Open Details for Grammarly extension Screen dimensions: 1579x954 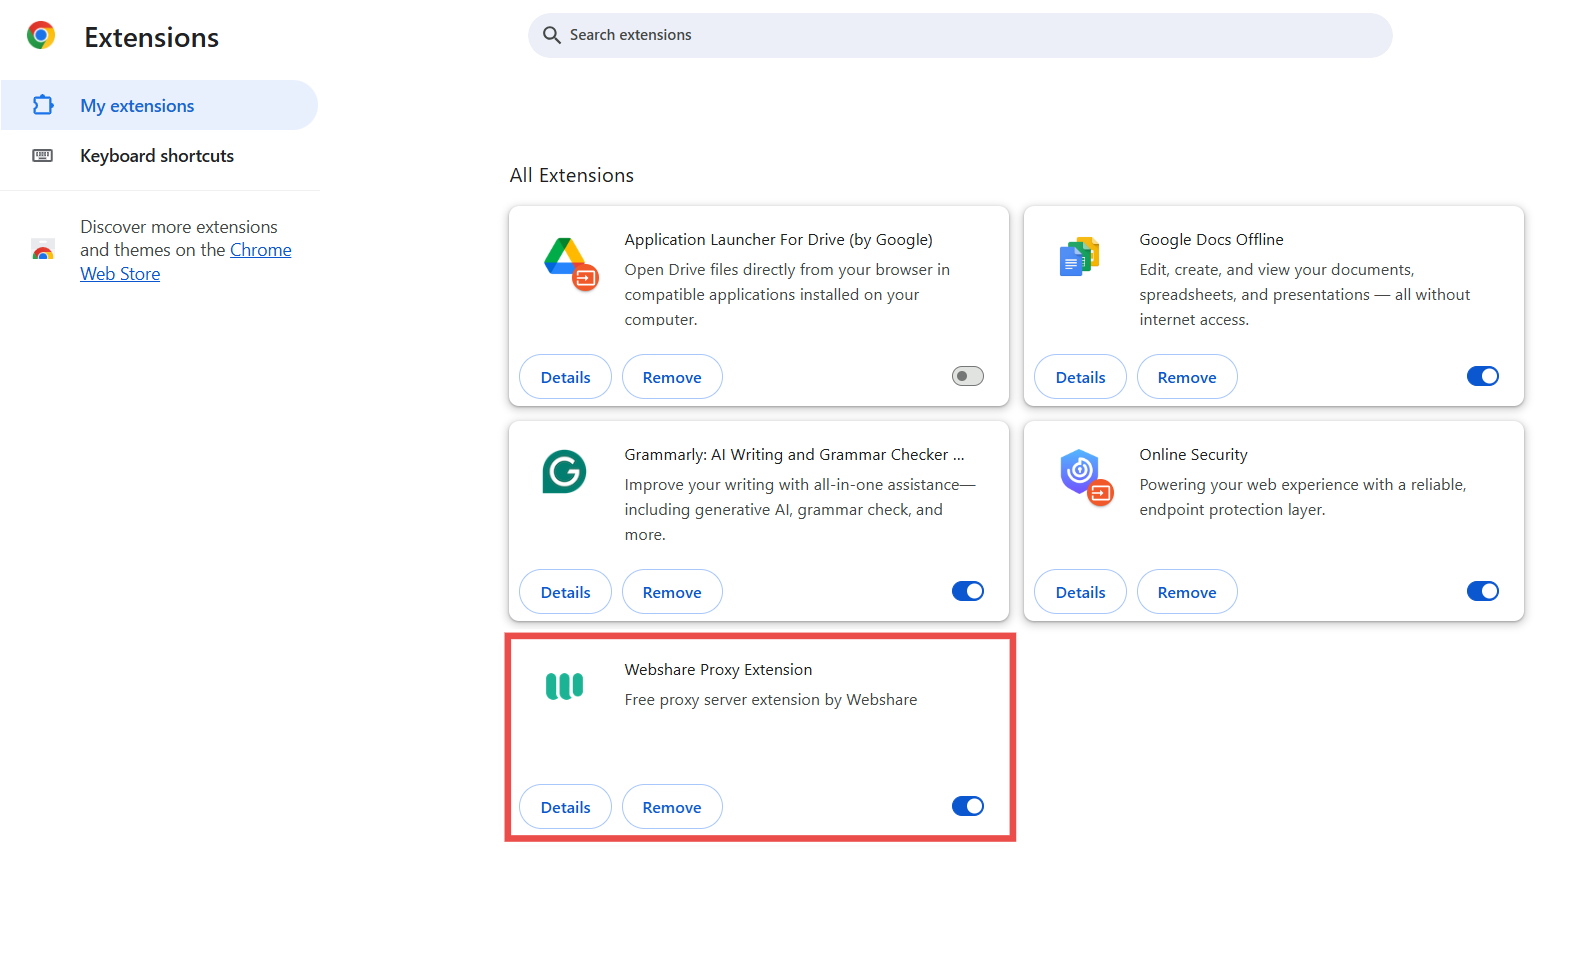click(565, 592)
